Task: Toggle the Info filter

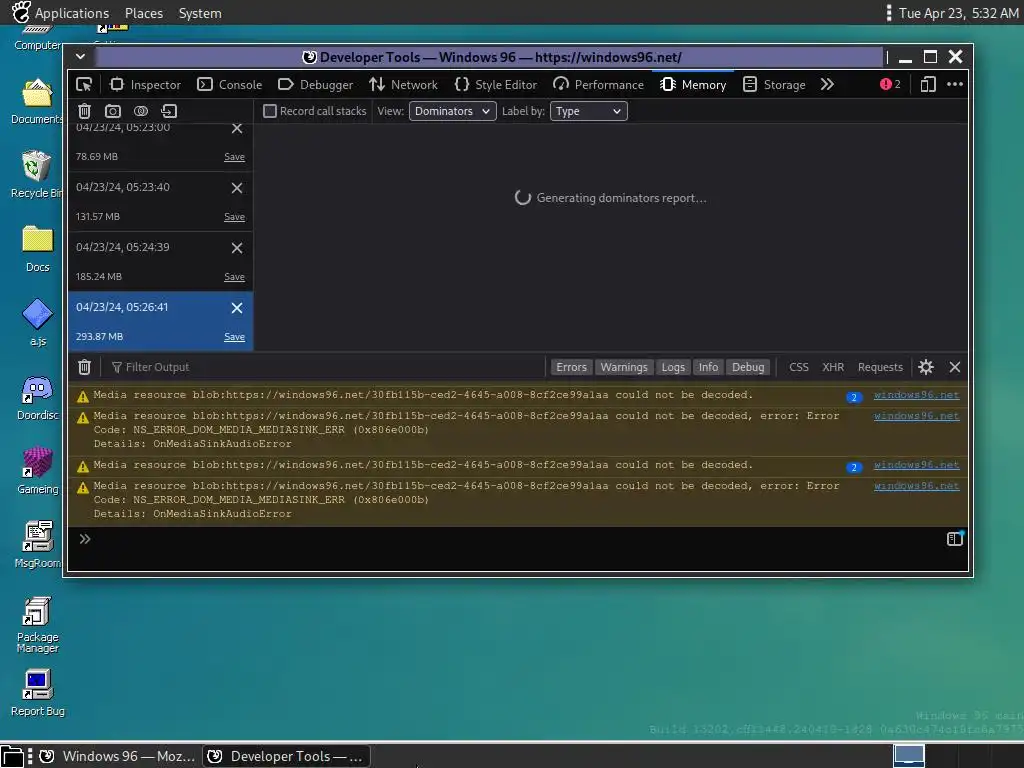Action: coord(708,367)
